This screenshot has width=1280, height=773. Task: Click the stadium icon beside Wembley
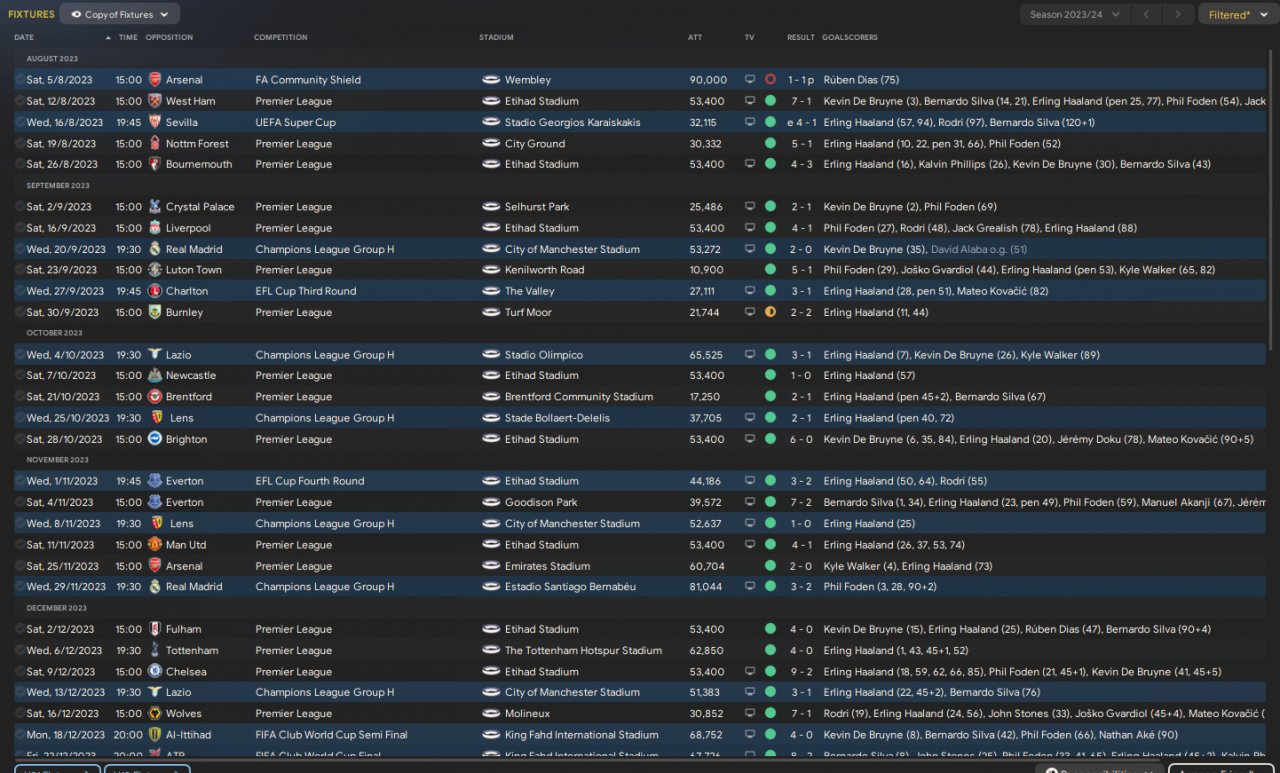click(x=490, y=80)
